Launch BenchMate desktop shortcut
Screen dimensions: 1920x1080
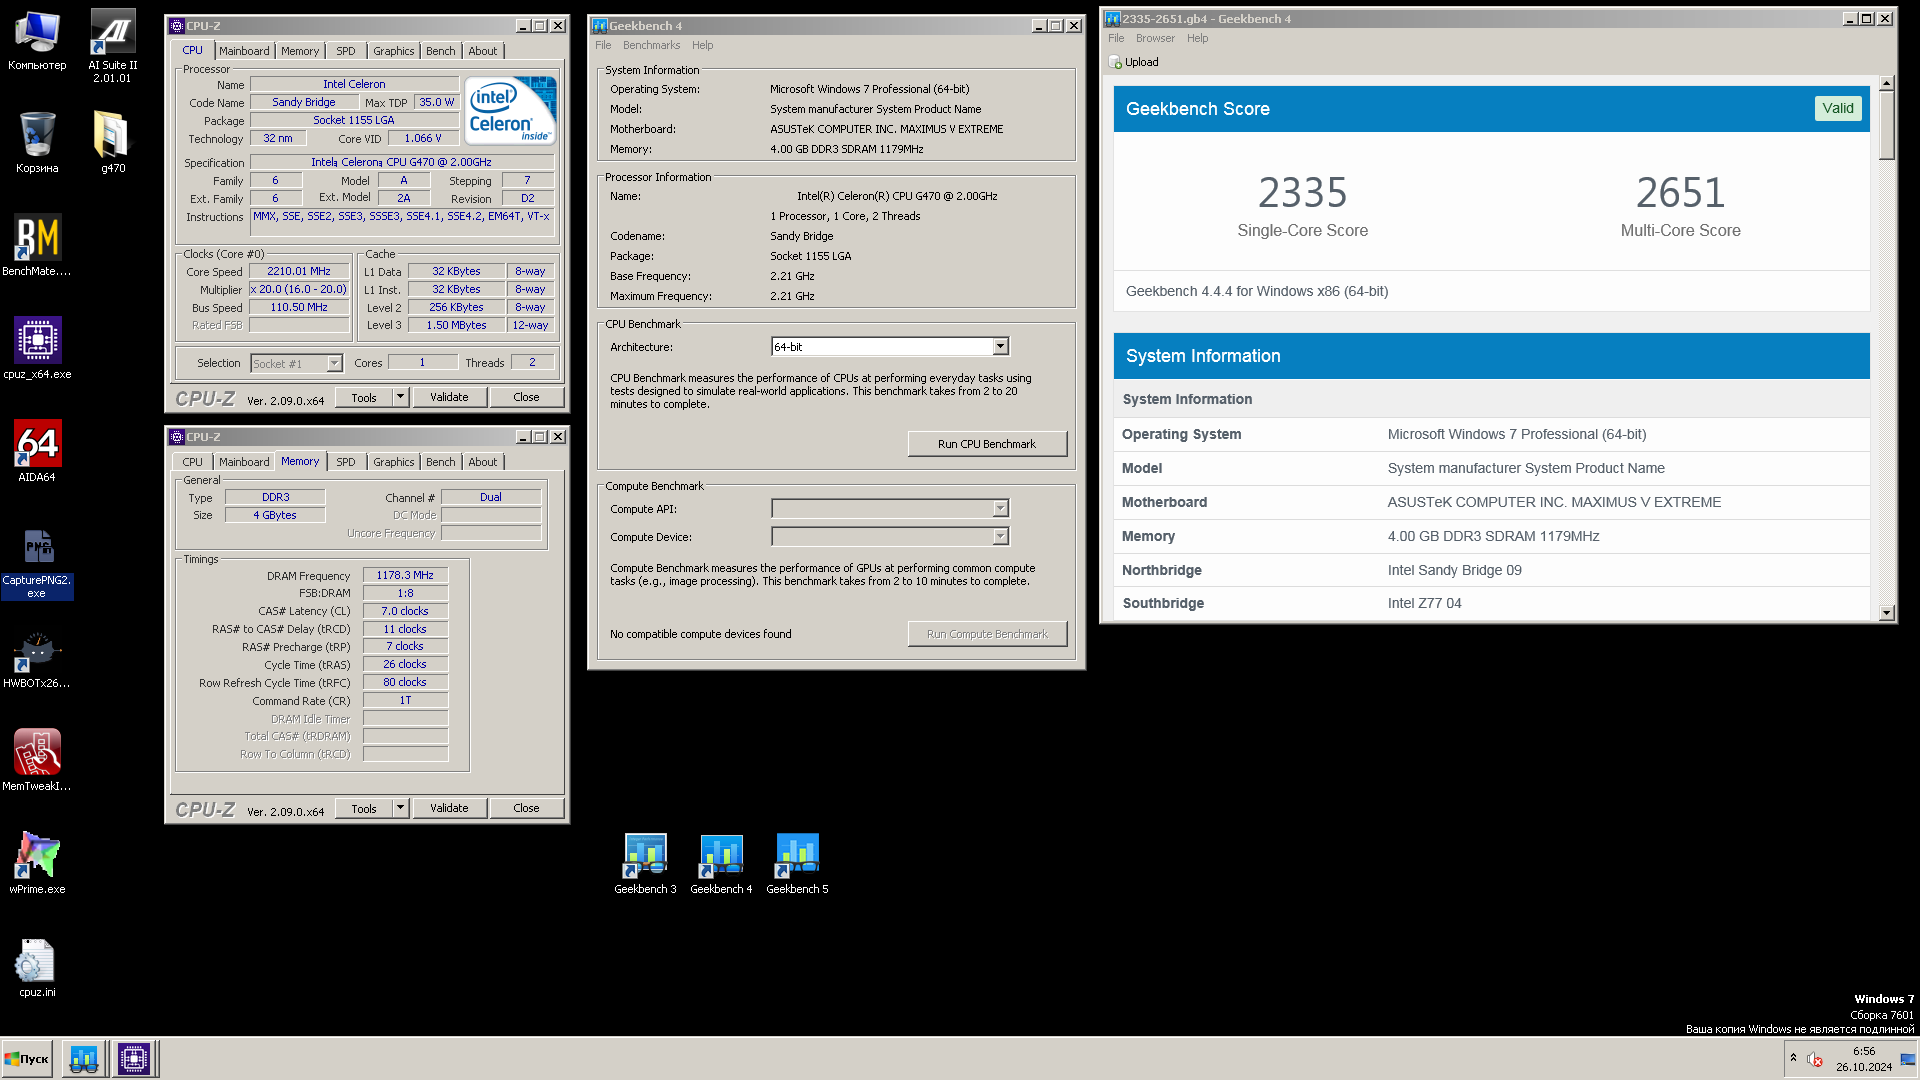[x=37, y=245]
